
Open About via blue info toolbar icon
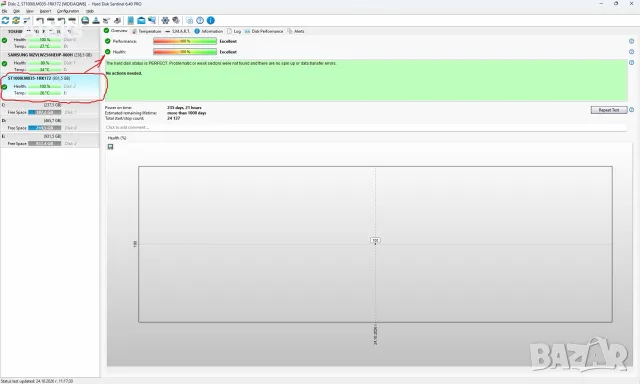[x=211, y=20]
